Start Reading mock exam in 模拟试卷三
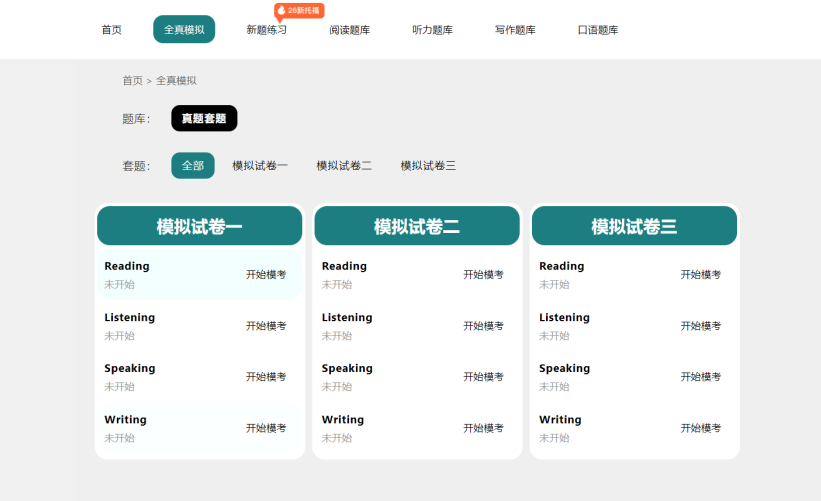 click(701, 274)
